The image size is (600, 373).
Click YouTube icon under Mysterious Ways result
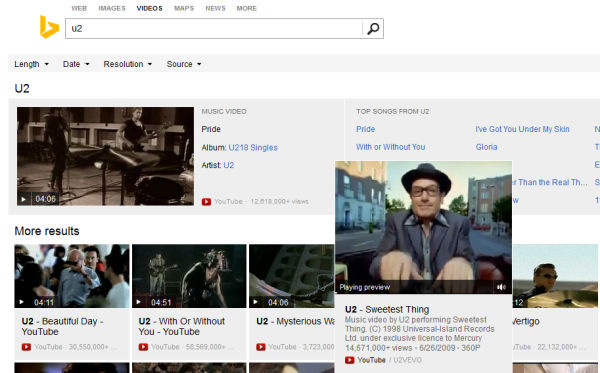click(261, 347)
